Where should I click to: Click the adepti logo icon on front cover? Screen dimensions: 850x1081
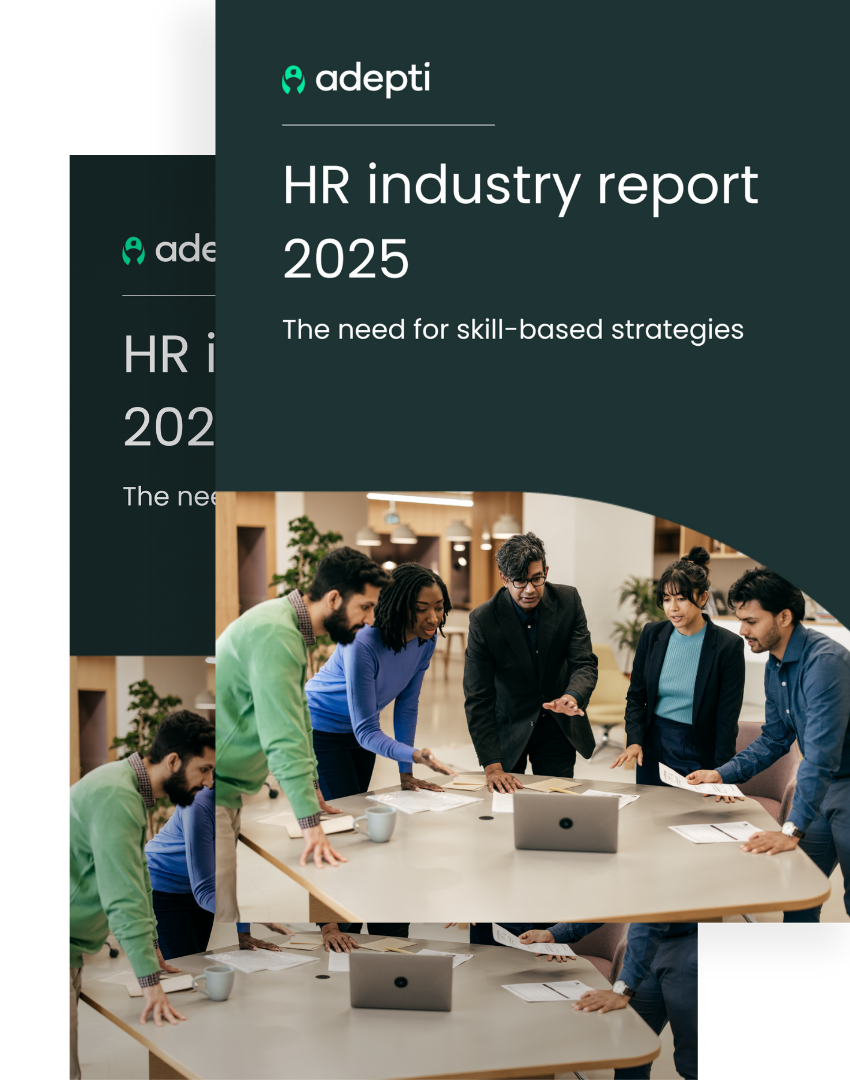click(x=293, y=80)
